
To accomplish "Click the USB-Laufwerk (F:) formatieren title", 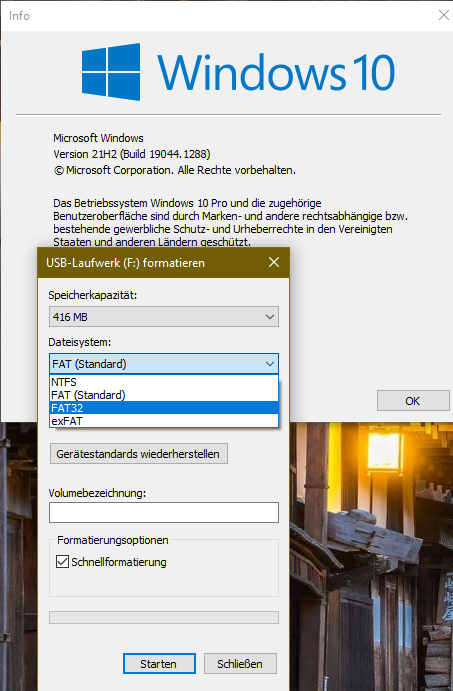I will (x=126, y=263).
